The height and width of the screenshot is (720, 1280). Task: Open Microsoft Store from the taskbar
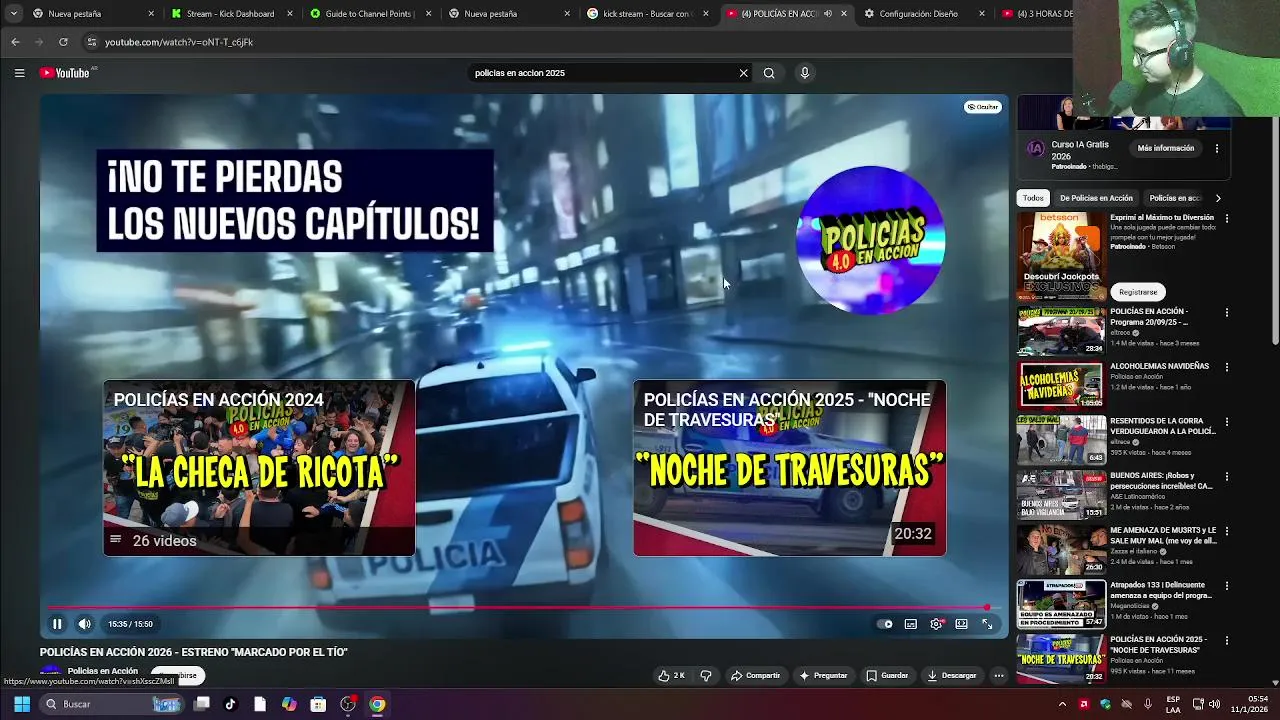point(318,704)
